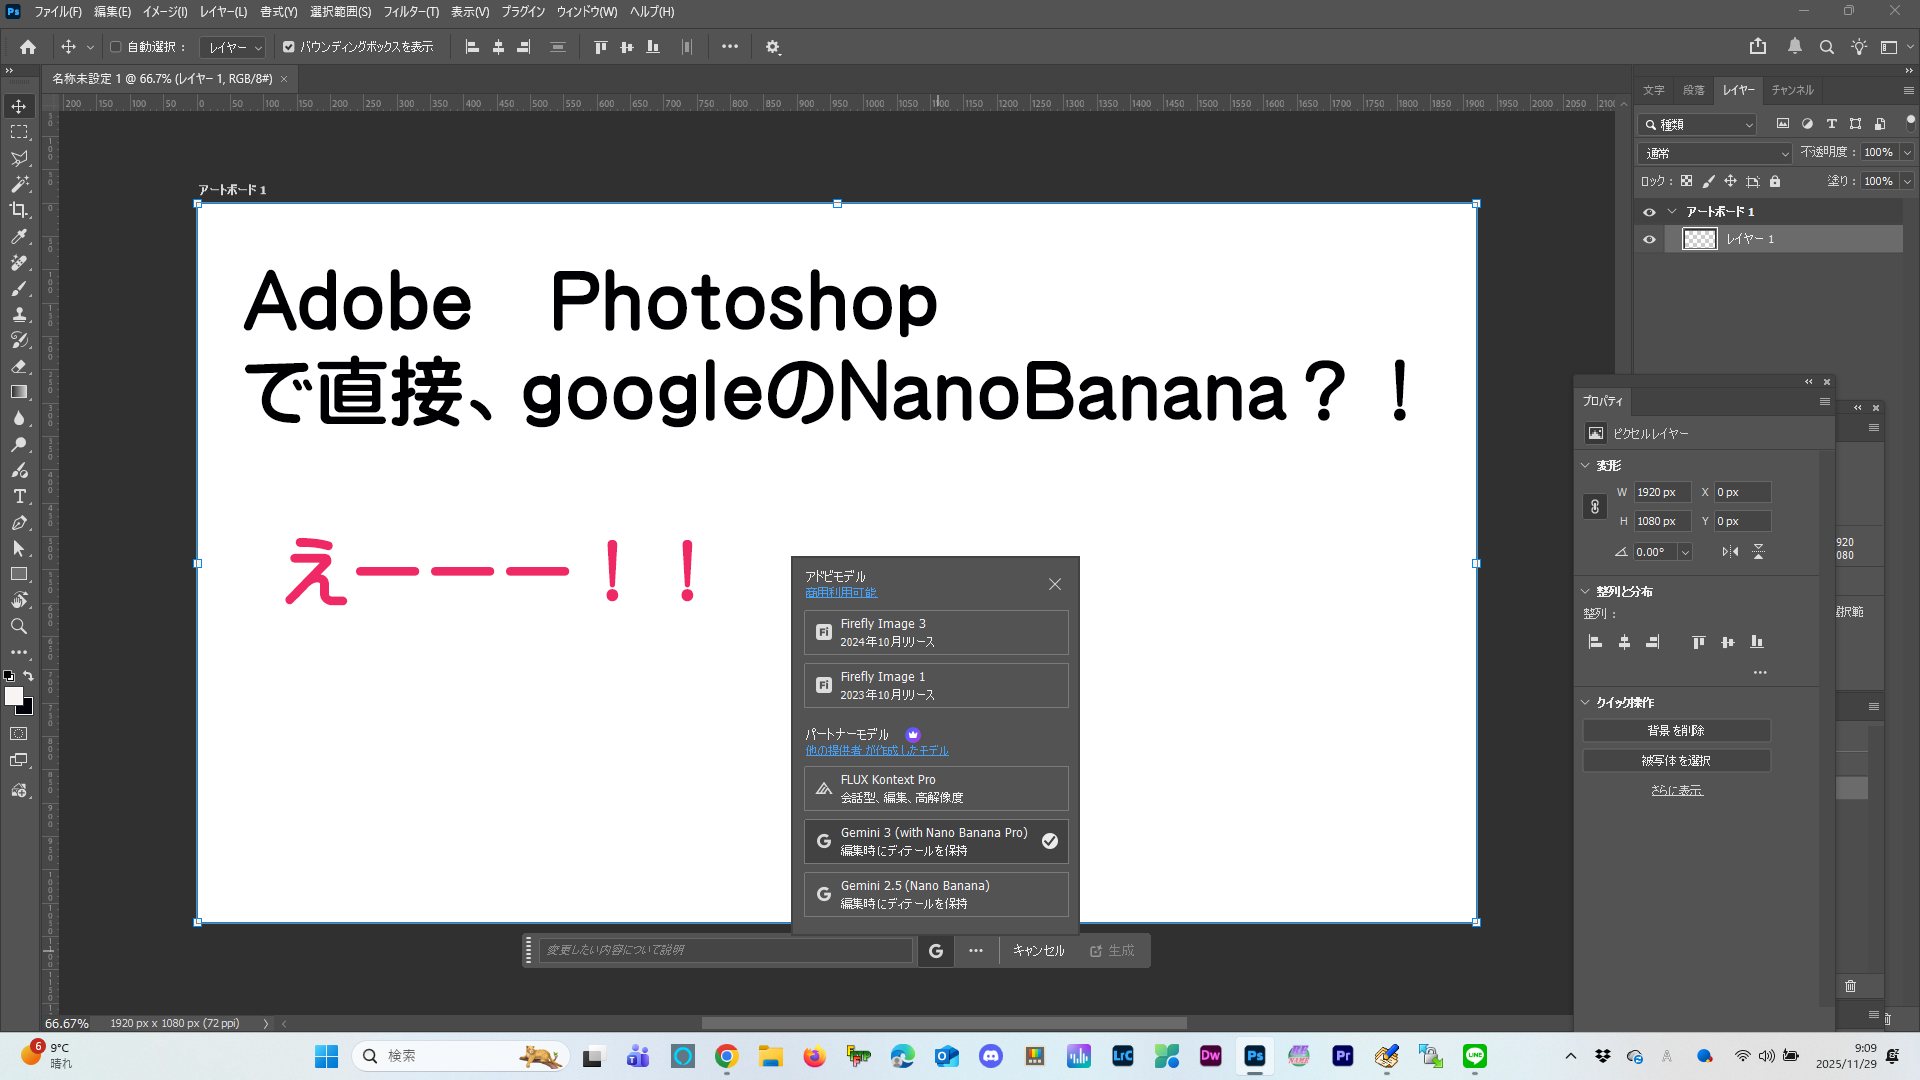Click flip horizontal icon in Properties

[1730, 552]
